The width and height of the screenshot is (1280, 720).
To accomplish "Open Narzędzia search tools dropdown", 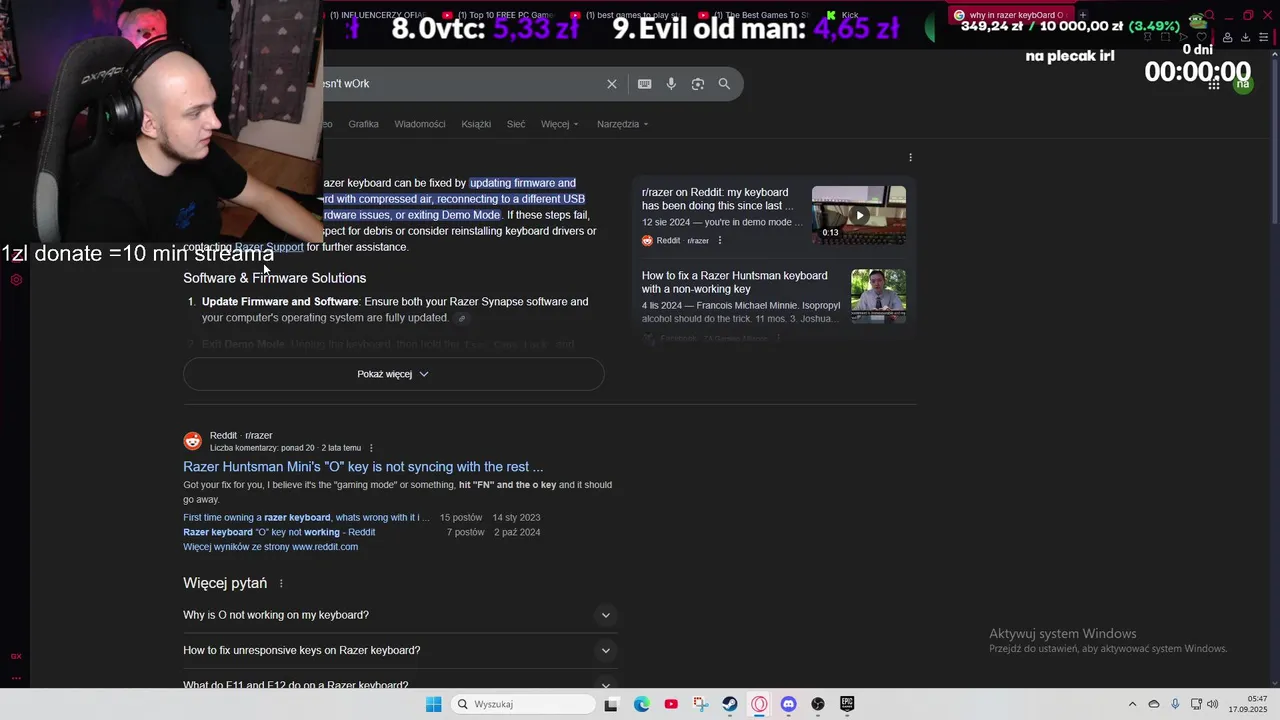I will tap(622, 124).
